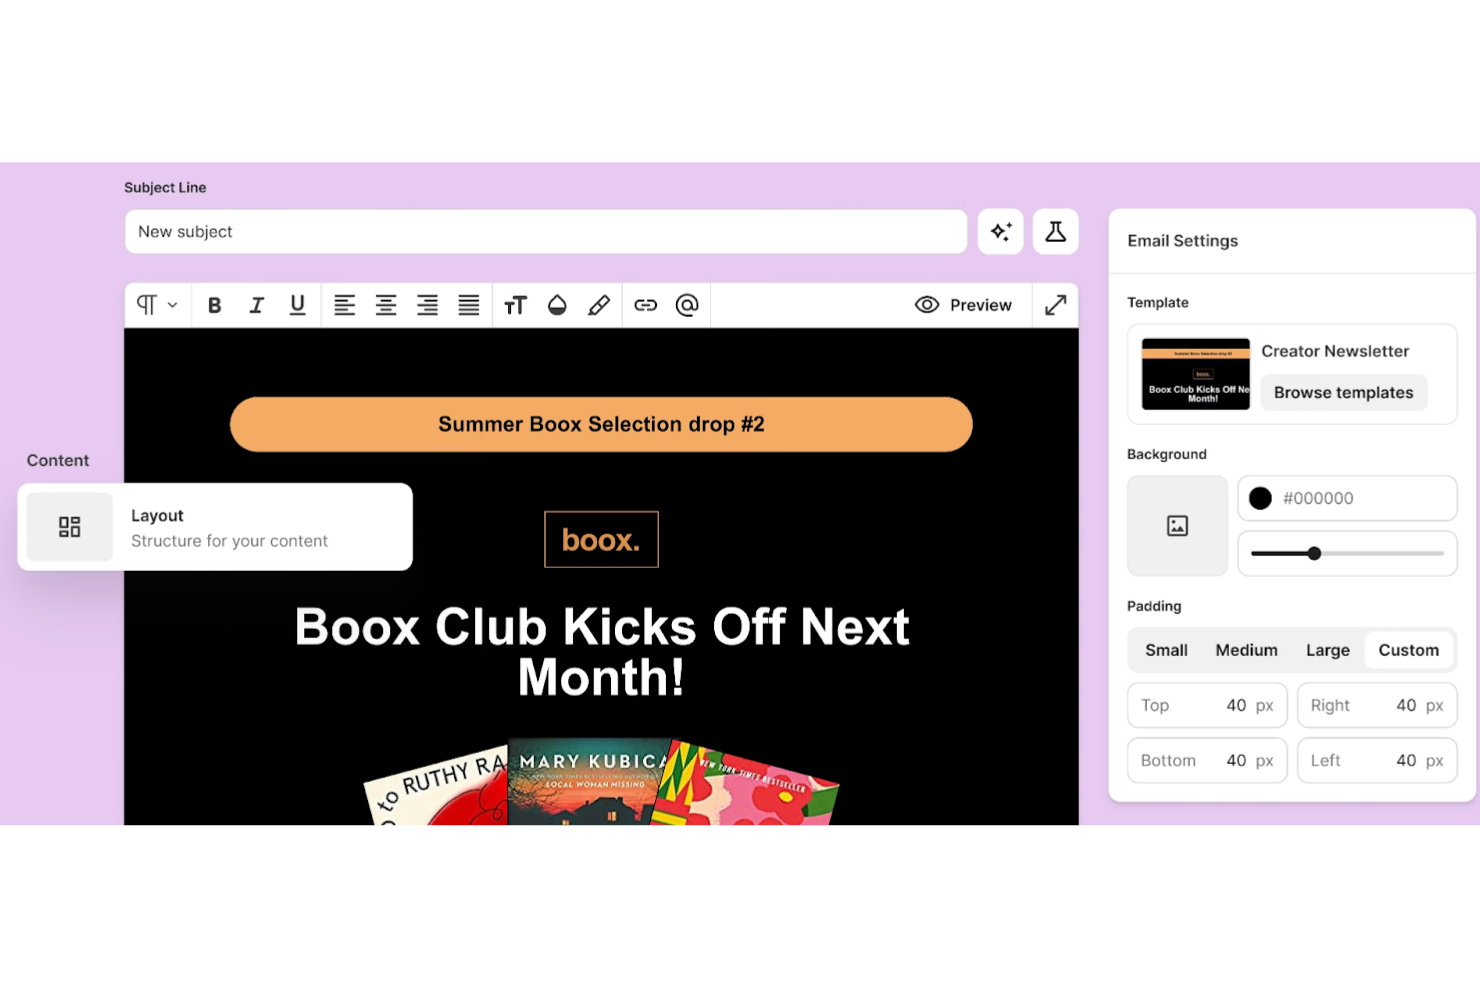
Task: Click the Layout structure card under Content
Action: pyautogui.click(x=214, y=527)
